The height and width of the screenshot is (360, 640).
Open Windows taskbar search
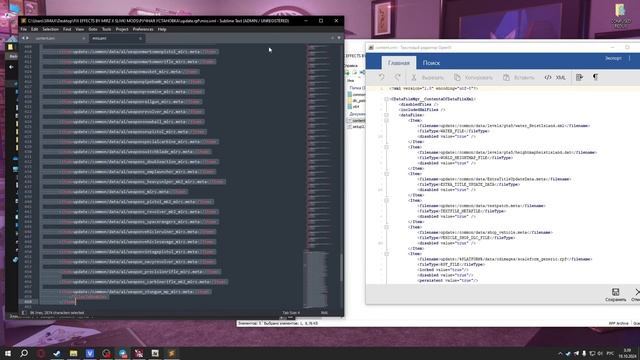click(24, 353)
